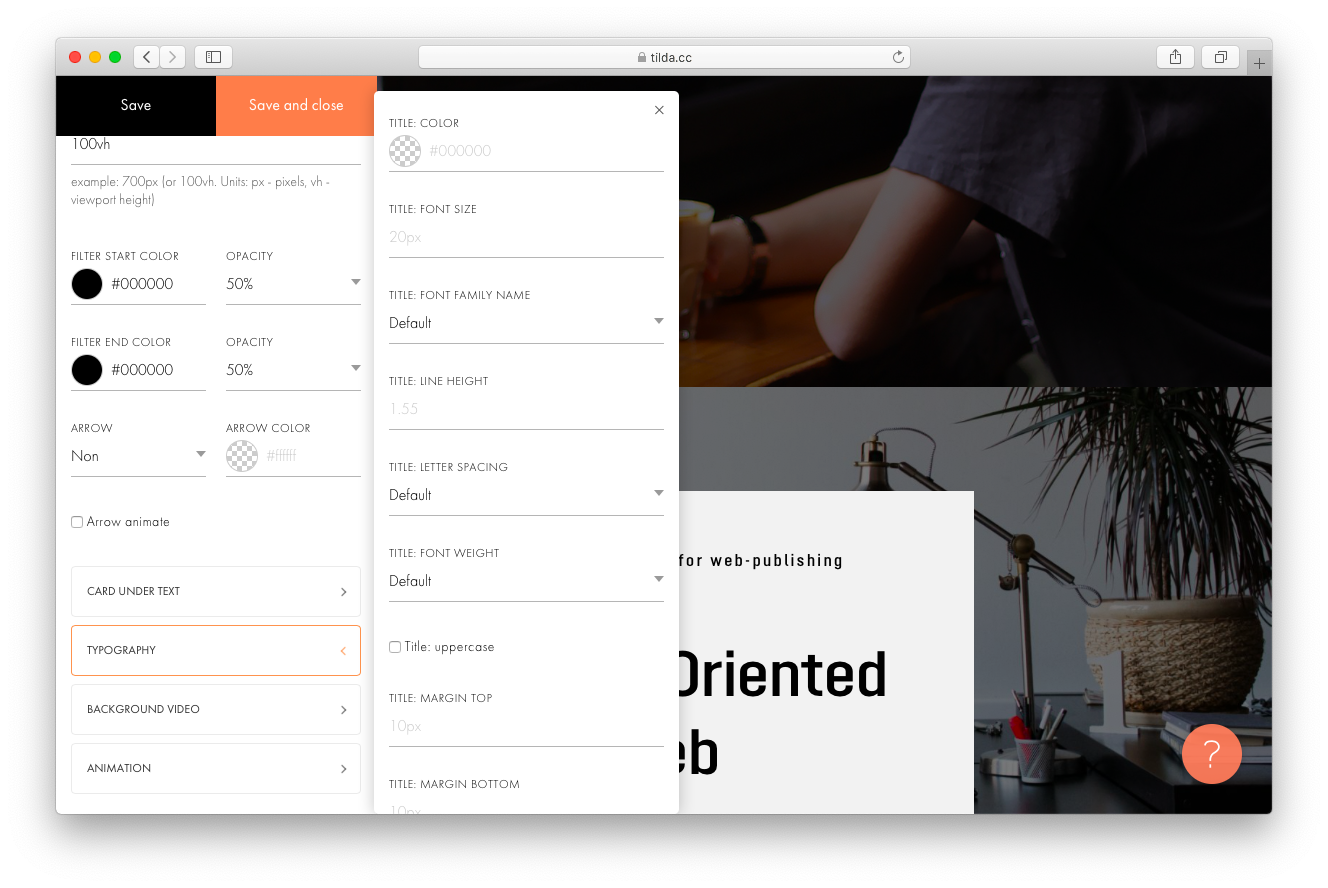Click the Safari share icon

(x=1174, y=57)
